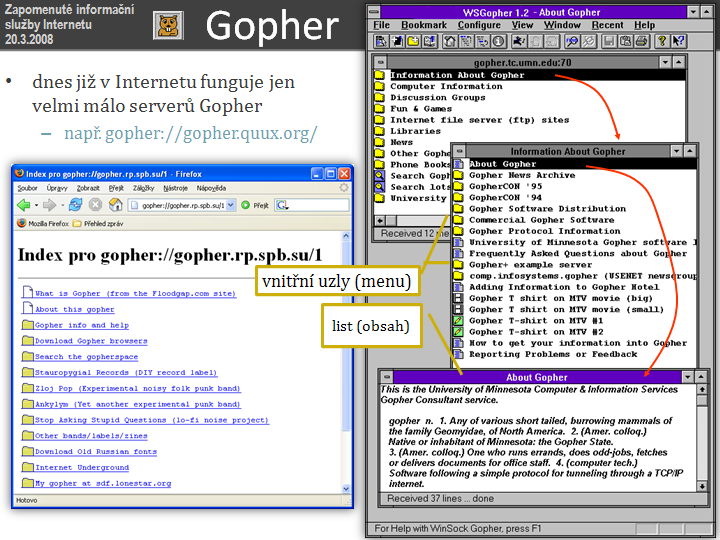Click the green Back arrow in Firefox
This screenshot has height=540, width=720.
coord(23,205)
